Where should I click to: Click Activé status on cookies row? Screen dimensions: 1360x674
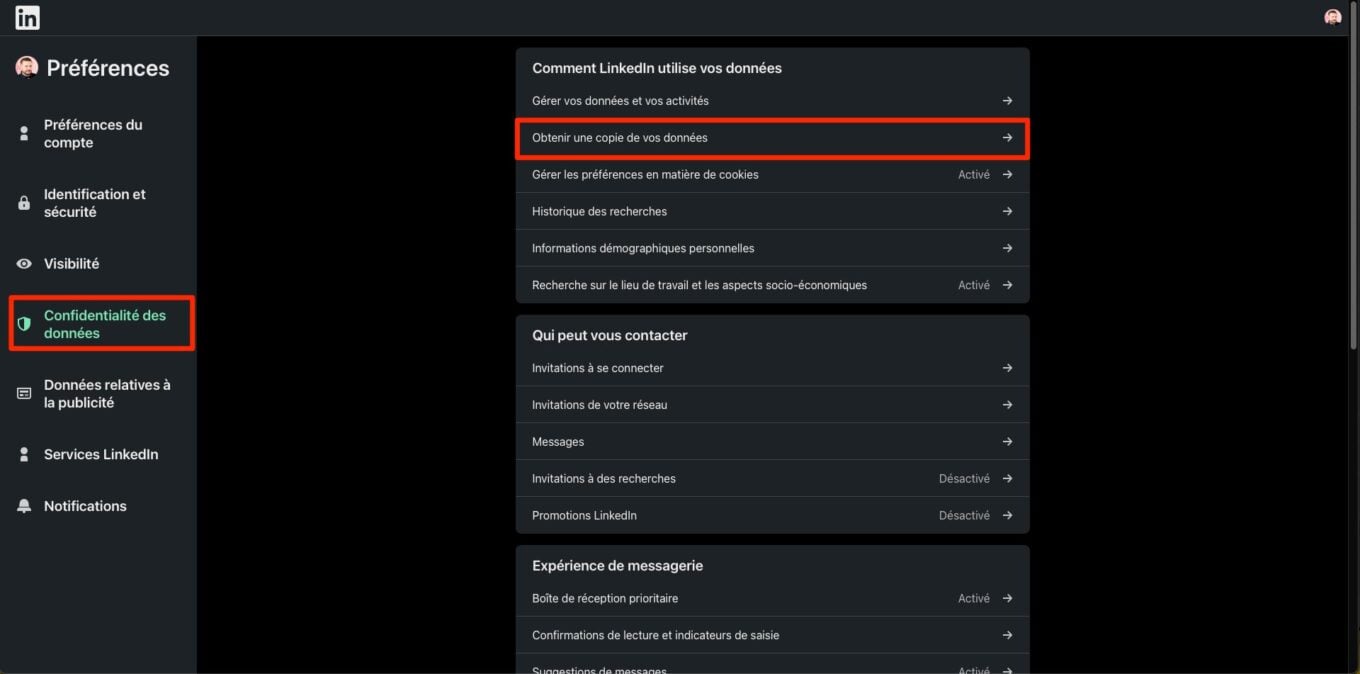click(x=974, y=175)
